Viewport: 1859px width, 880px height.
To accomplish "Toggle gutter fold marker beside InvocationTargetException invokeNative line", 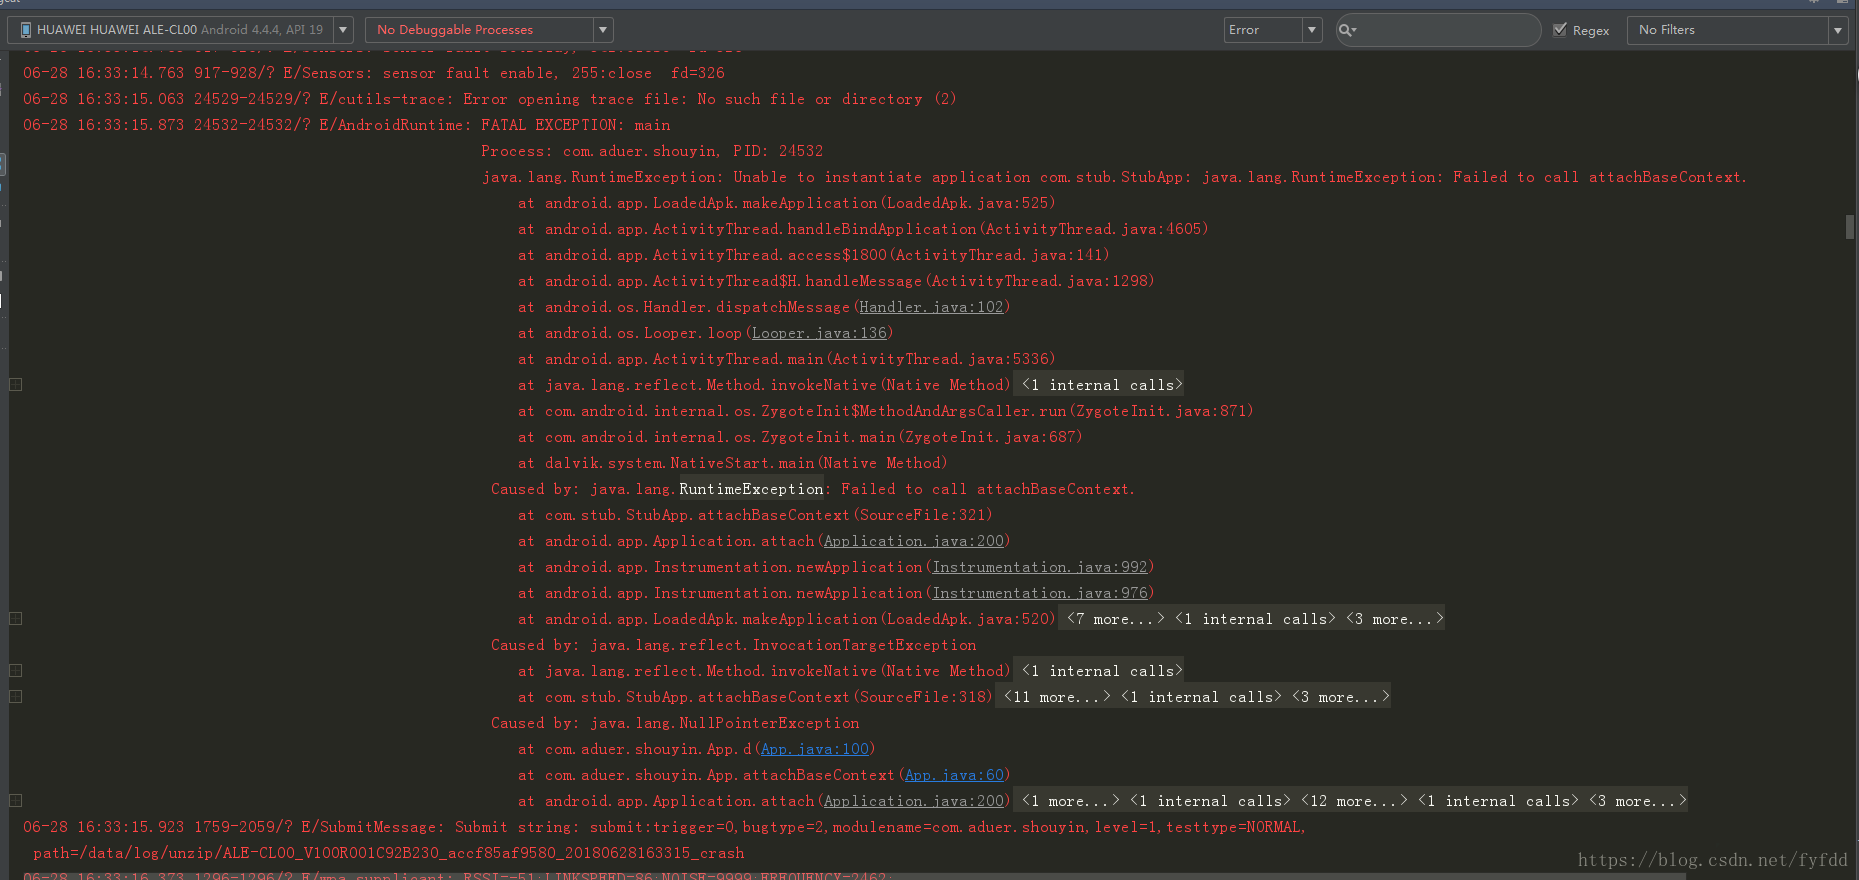I will click(16, 671).
